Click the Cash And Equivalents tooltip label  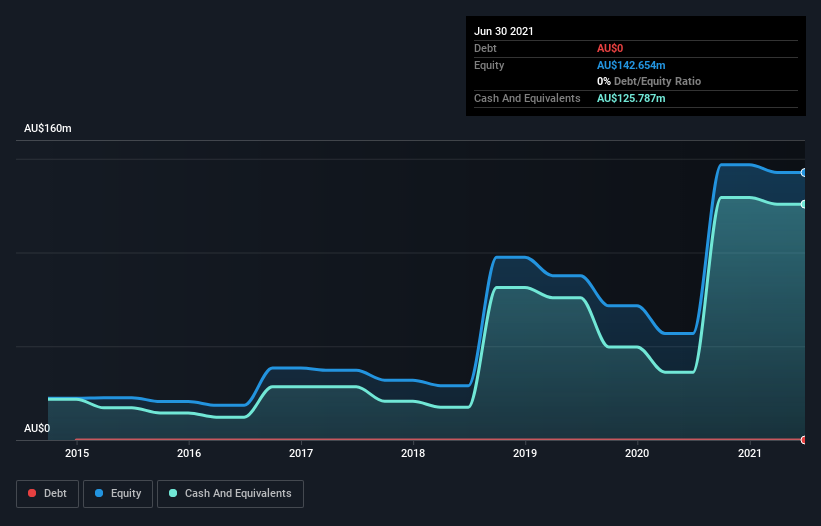[x=527, y=98]
